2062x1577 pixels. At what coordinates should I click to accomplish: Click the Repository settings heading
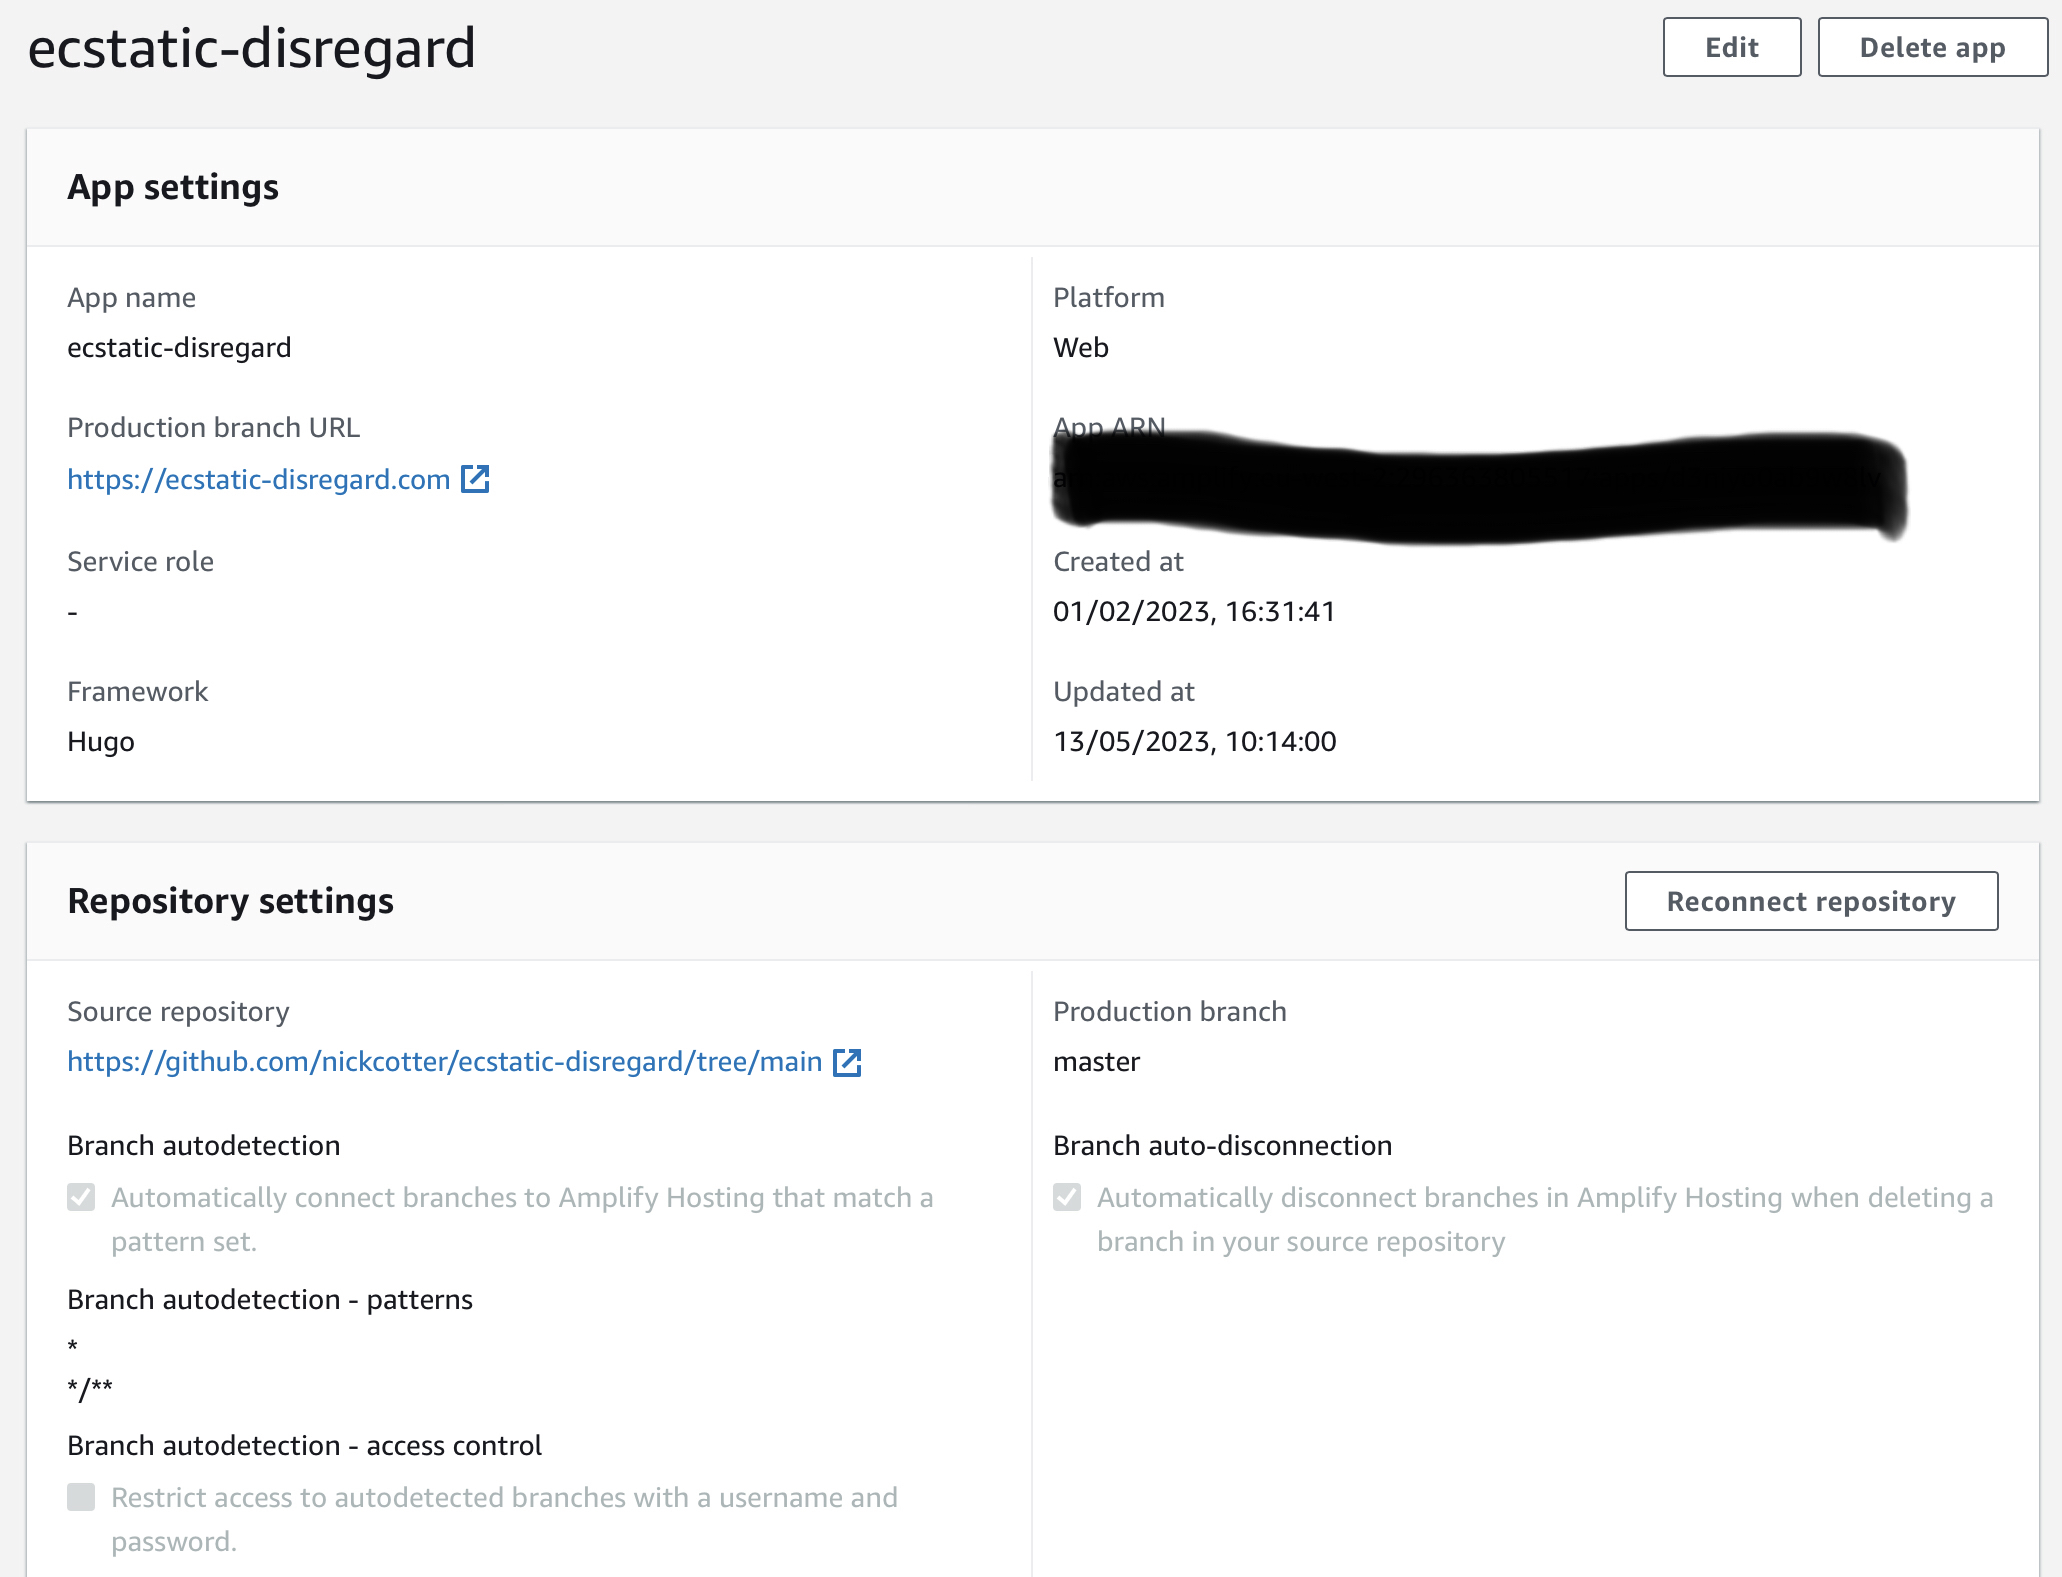click(x=231, y=901)
